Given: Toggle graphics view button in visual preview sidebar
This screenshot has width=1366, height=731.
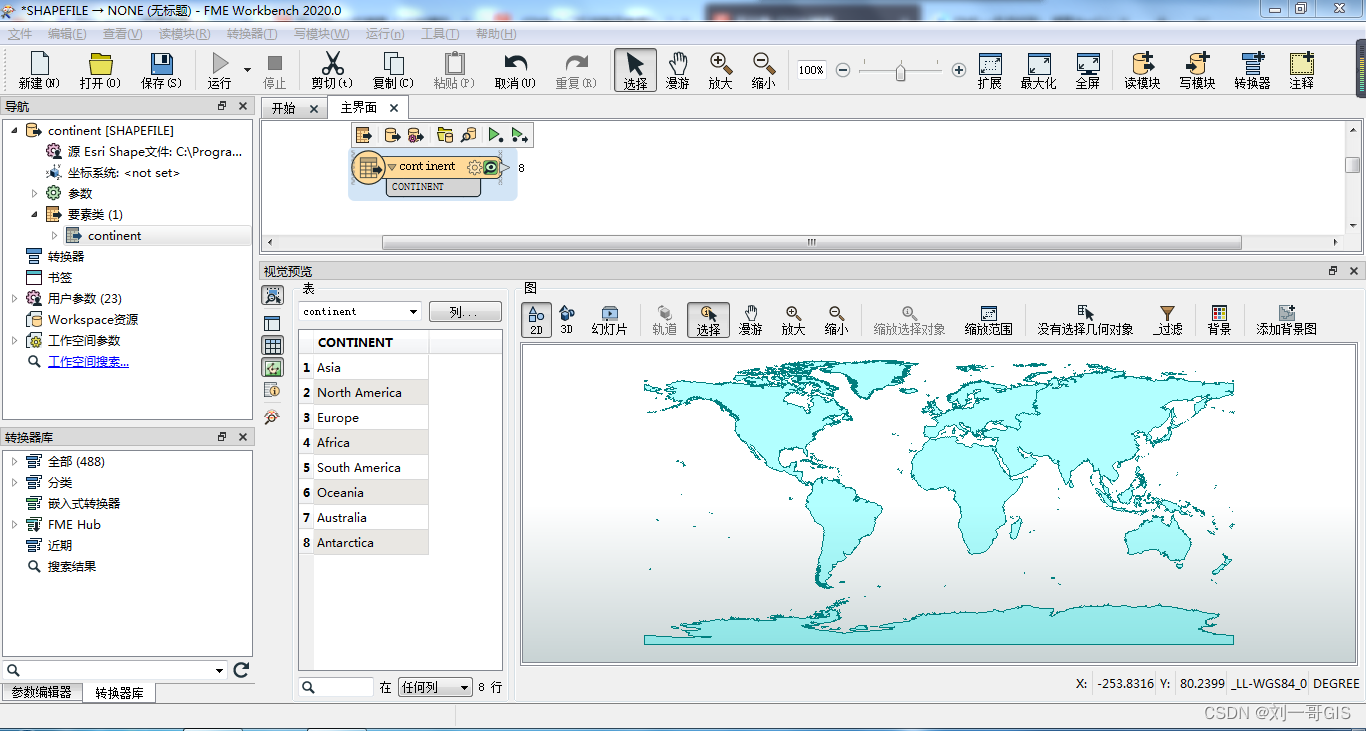Looking at the screenshot, I should pyautogui.click(x=272, y=368).
